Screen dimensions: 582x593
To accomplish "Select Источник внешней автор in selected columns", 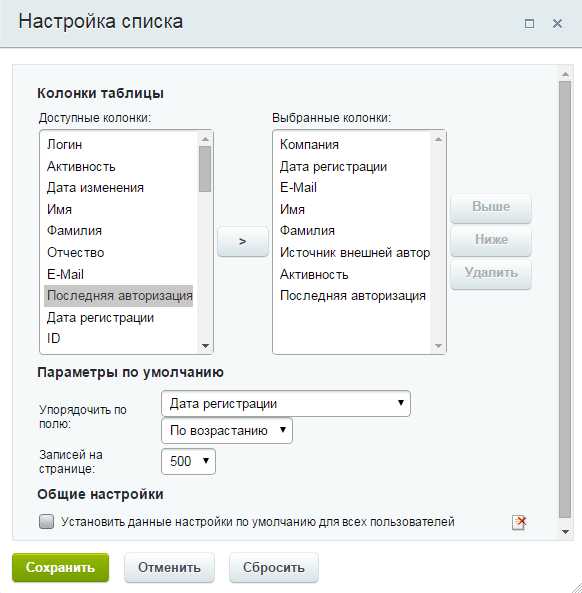I will click(x=354, y=252).
